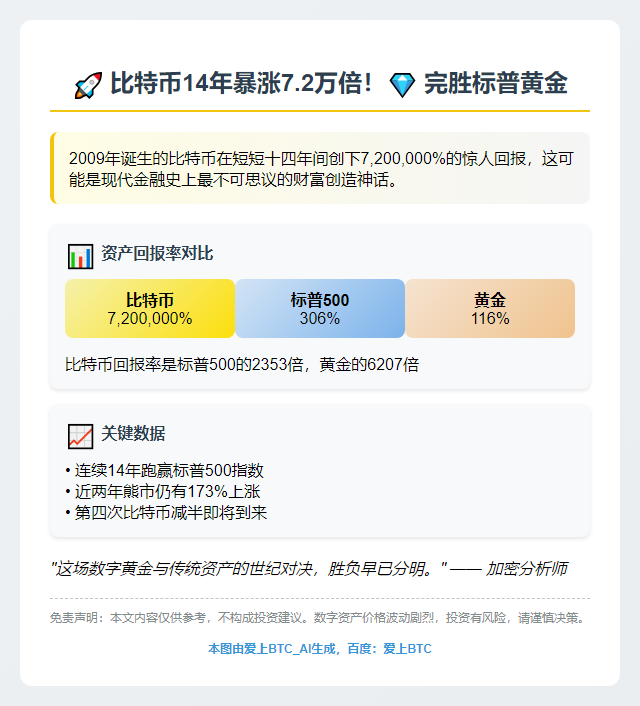The height and width of the screenshot is (706, 640).
Task: Click the headline 比特币14年暴涨7.2万倍
Action: point(241,84)
